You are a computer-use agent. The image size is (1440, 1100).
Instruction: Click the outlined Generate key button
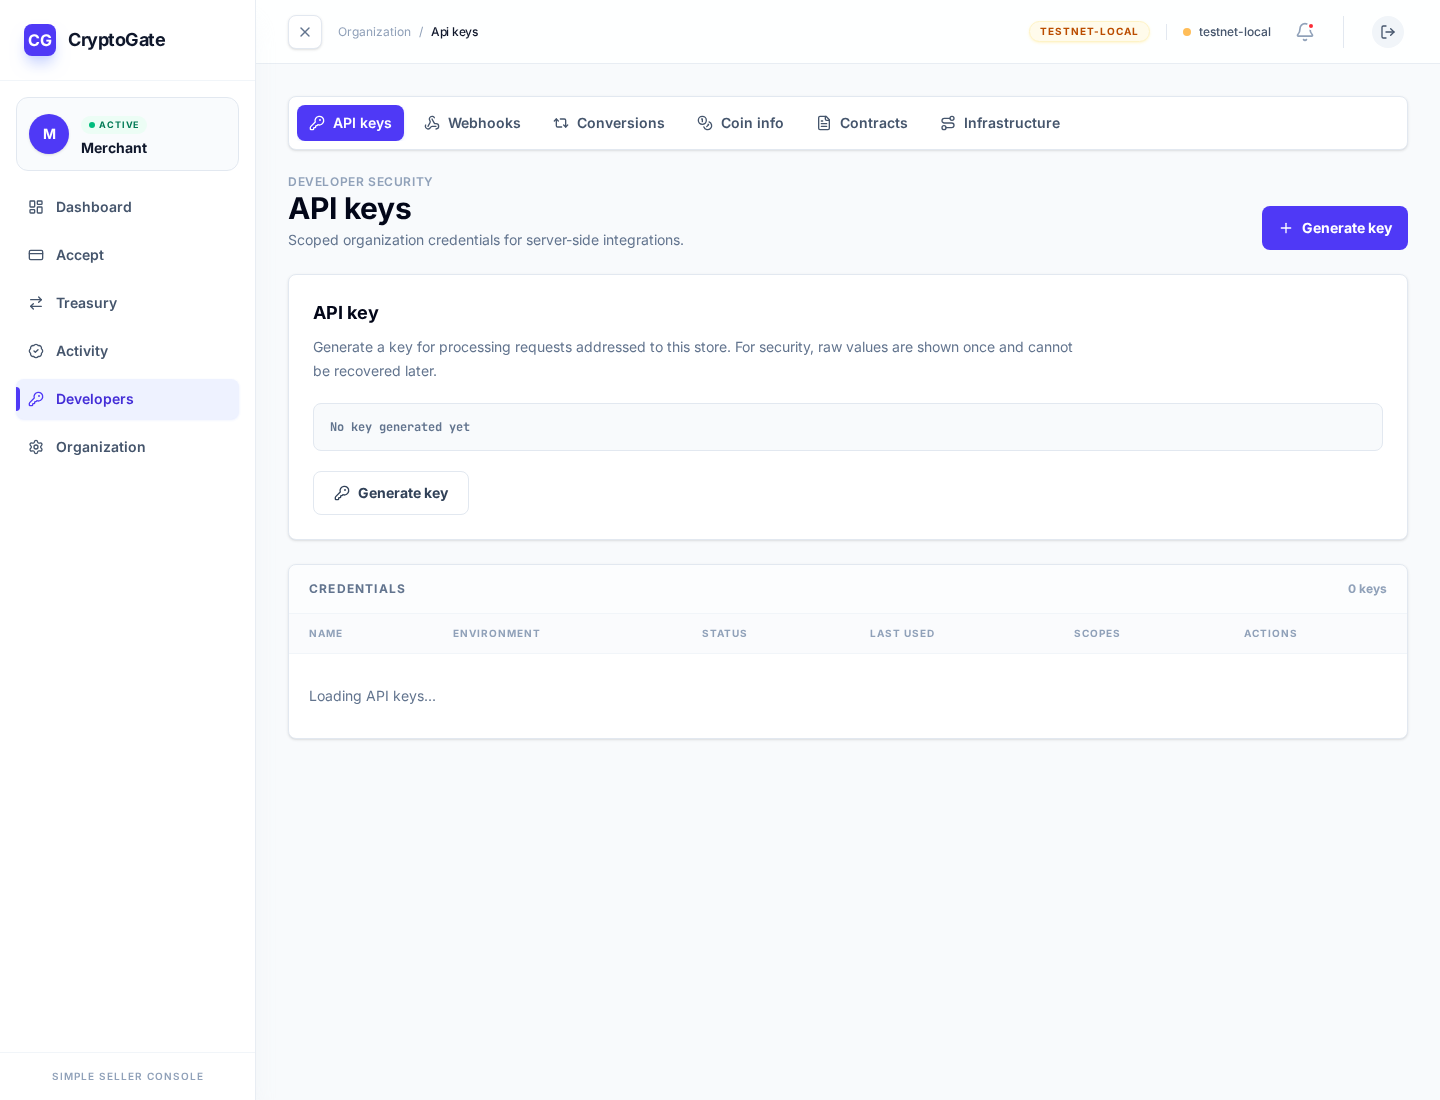pyautogui.click(x=391, y=493)
